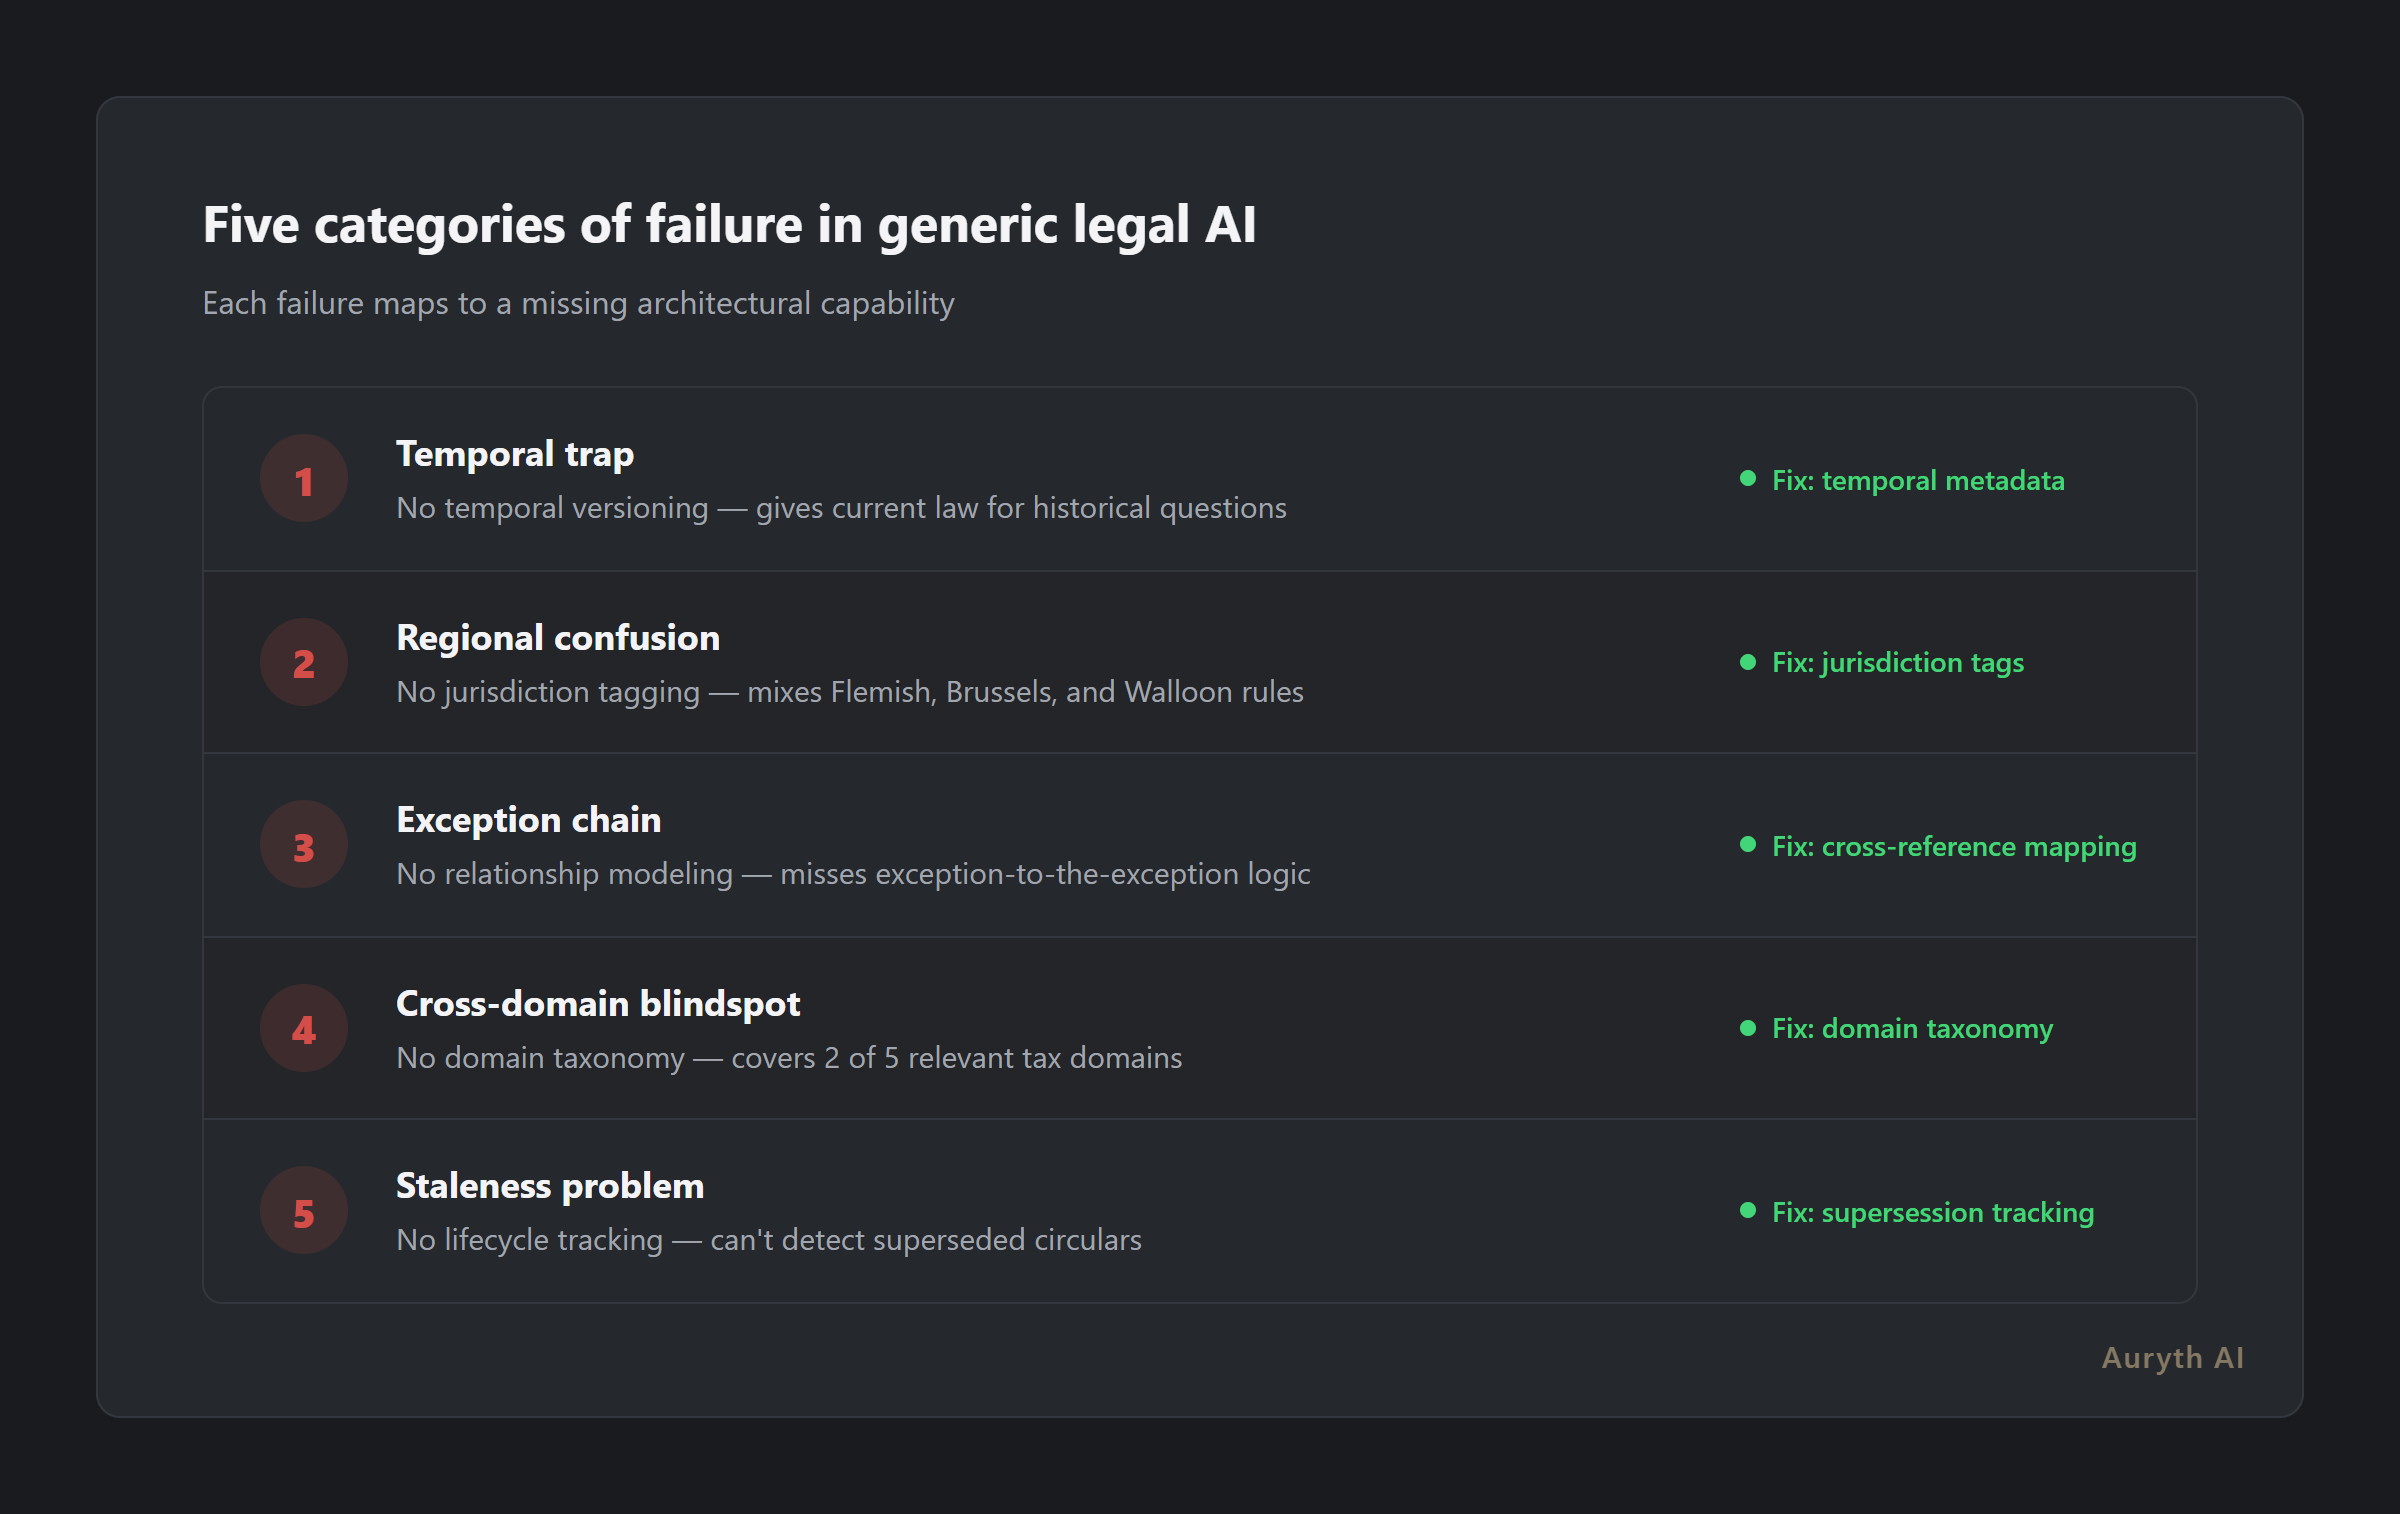
Task: Click the green dot by supersession tracking
Action: click(x=1747, y=1213)
